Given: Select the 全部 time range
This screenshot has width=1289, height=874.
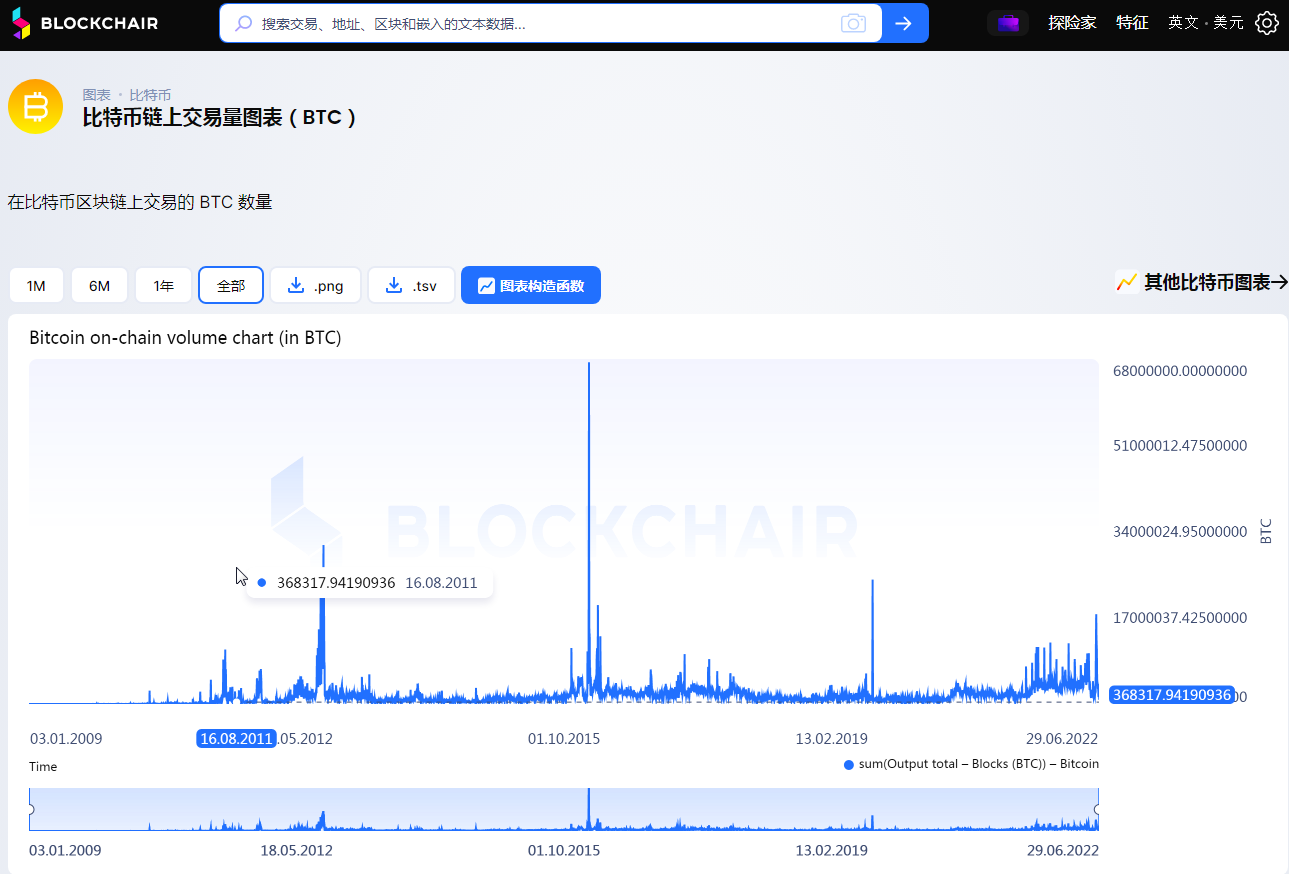Looking at the screenshot, I should pyautogui.click(x=231, y=286).
